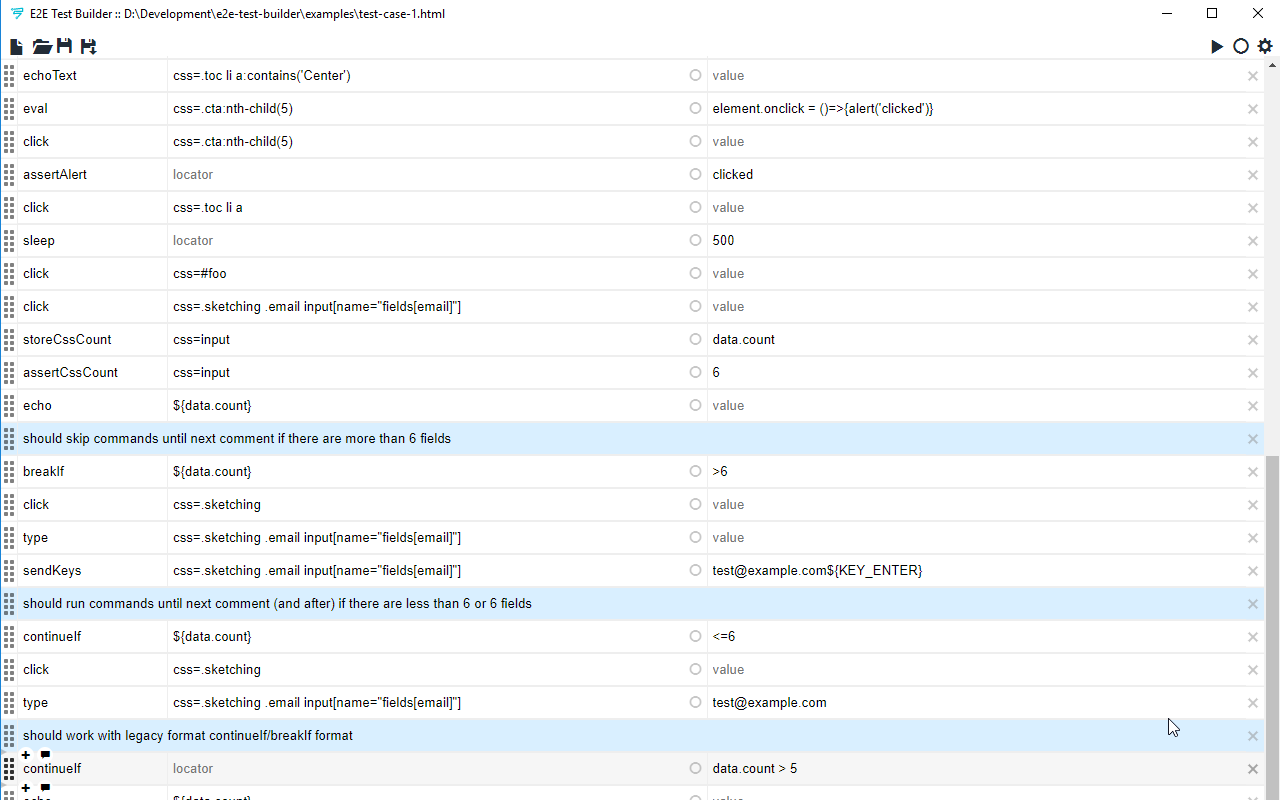Image resolution: width=1280 pixels, height=800 pixels.
Task: Delete the storeCssCount row
Action: coord(1253,340)
